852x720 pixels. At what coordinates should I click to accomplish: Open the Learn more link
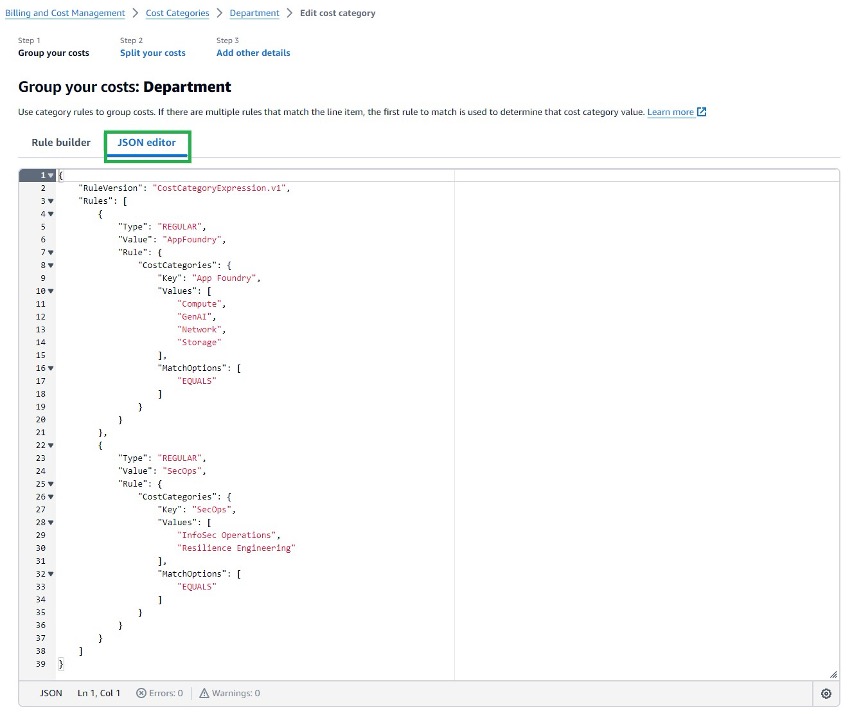[670, 111]
